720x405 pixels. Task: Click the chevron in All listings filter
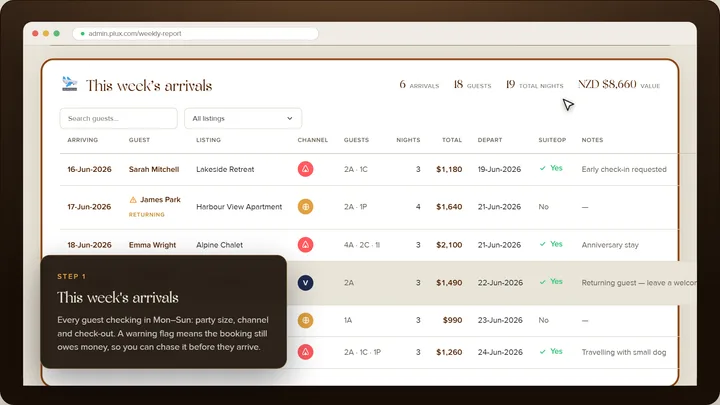[290, 118]
